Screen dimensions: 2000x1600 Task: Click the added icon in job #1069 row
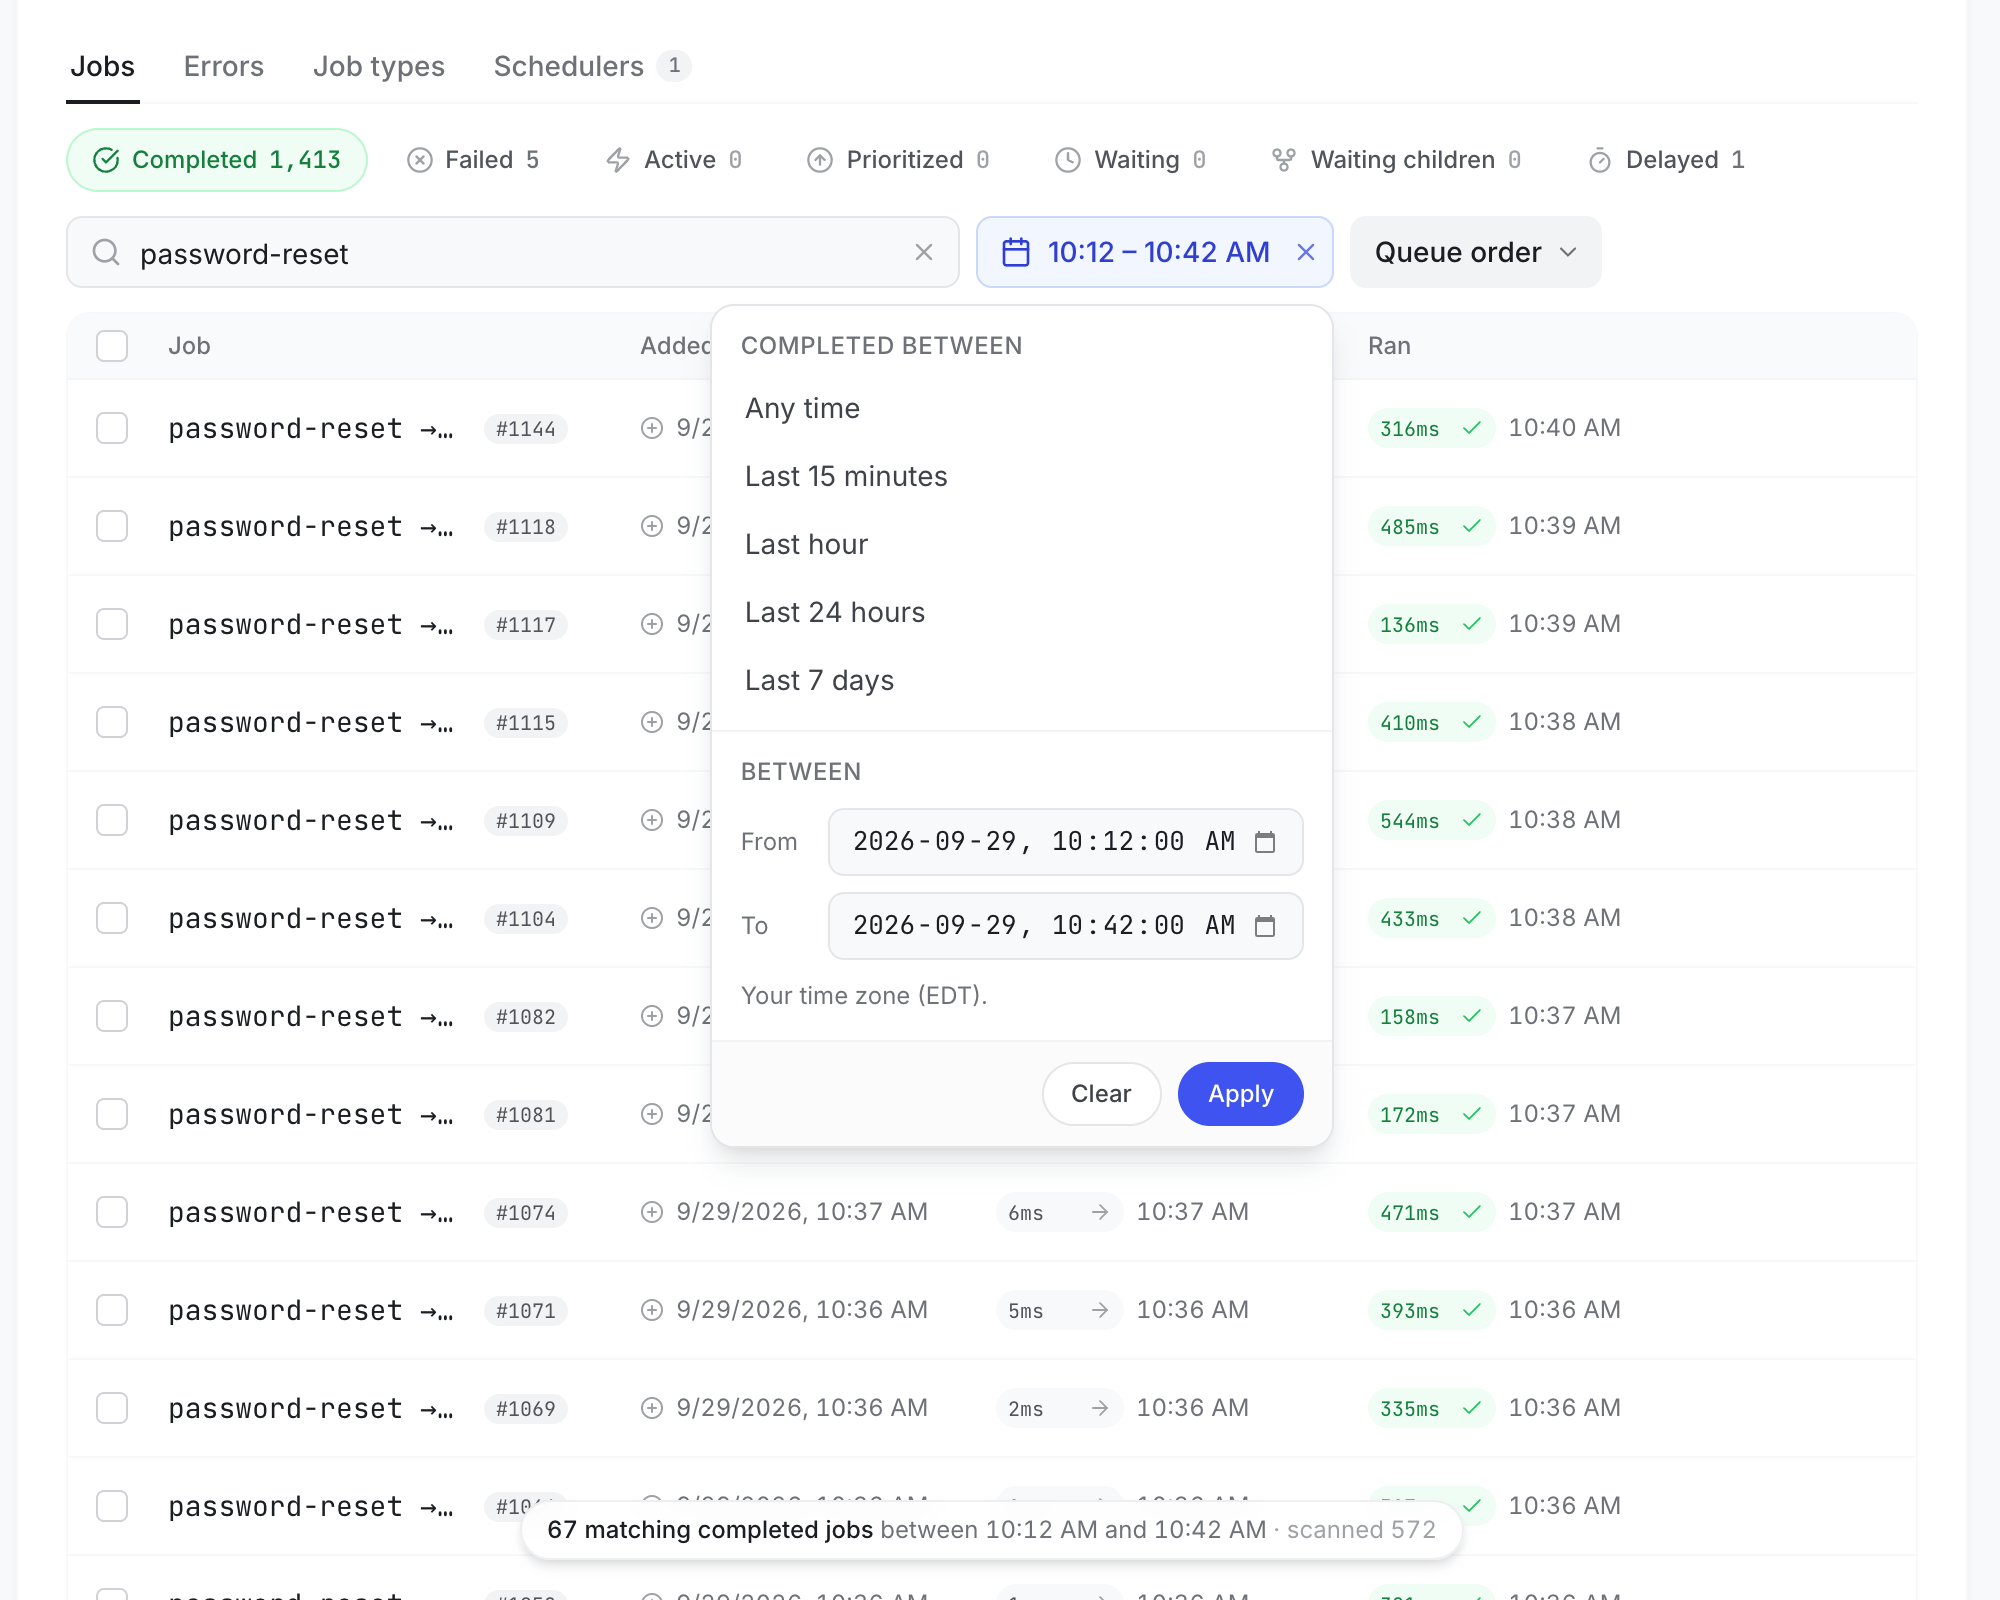652,1408
